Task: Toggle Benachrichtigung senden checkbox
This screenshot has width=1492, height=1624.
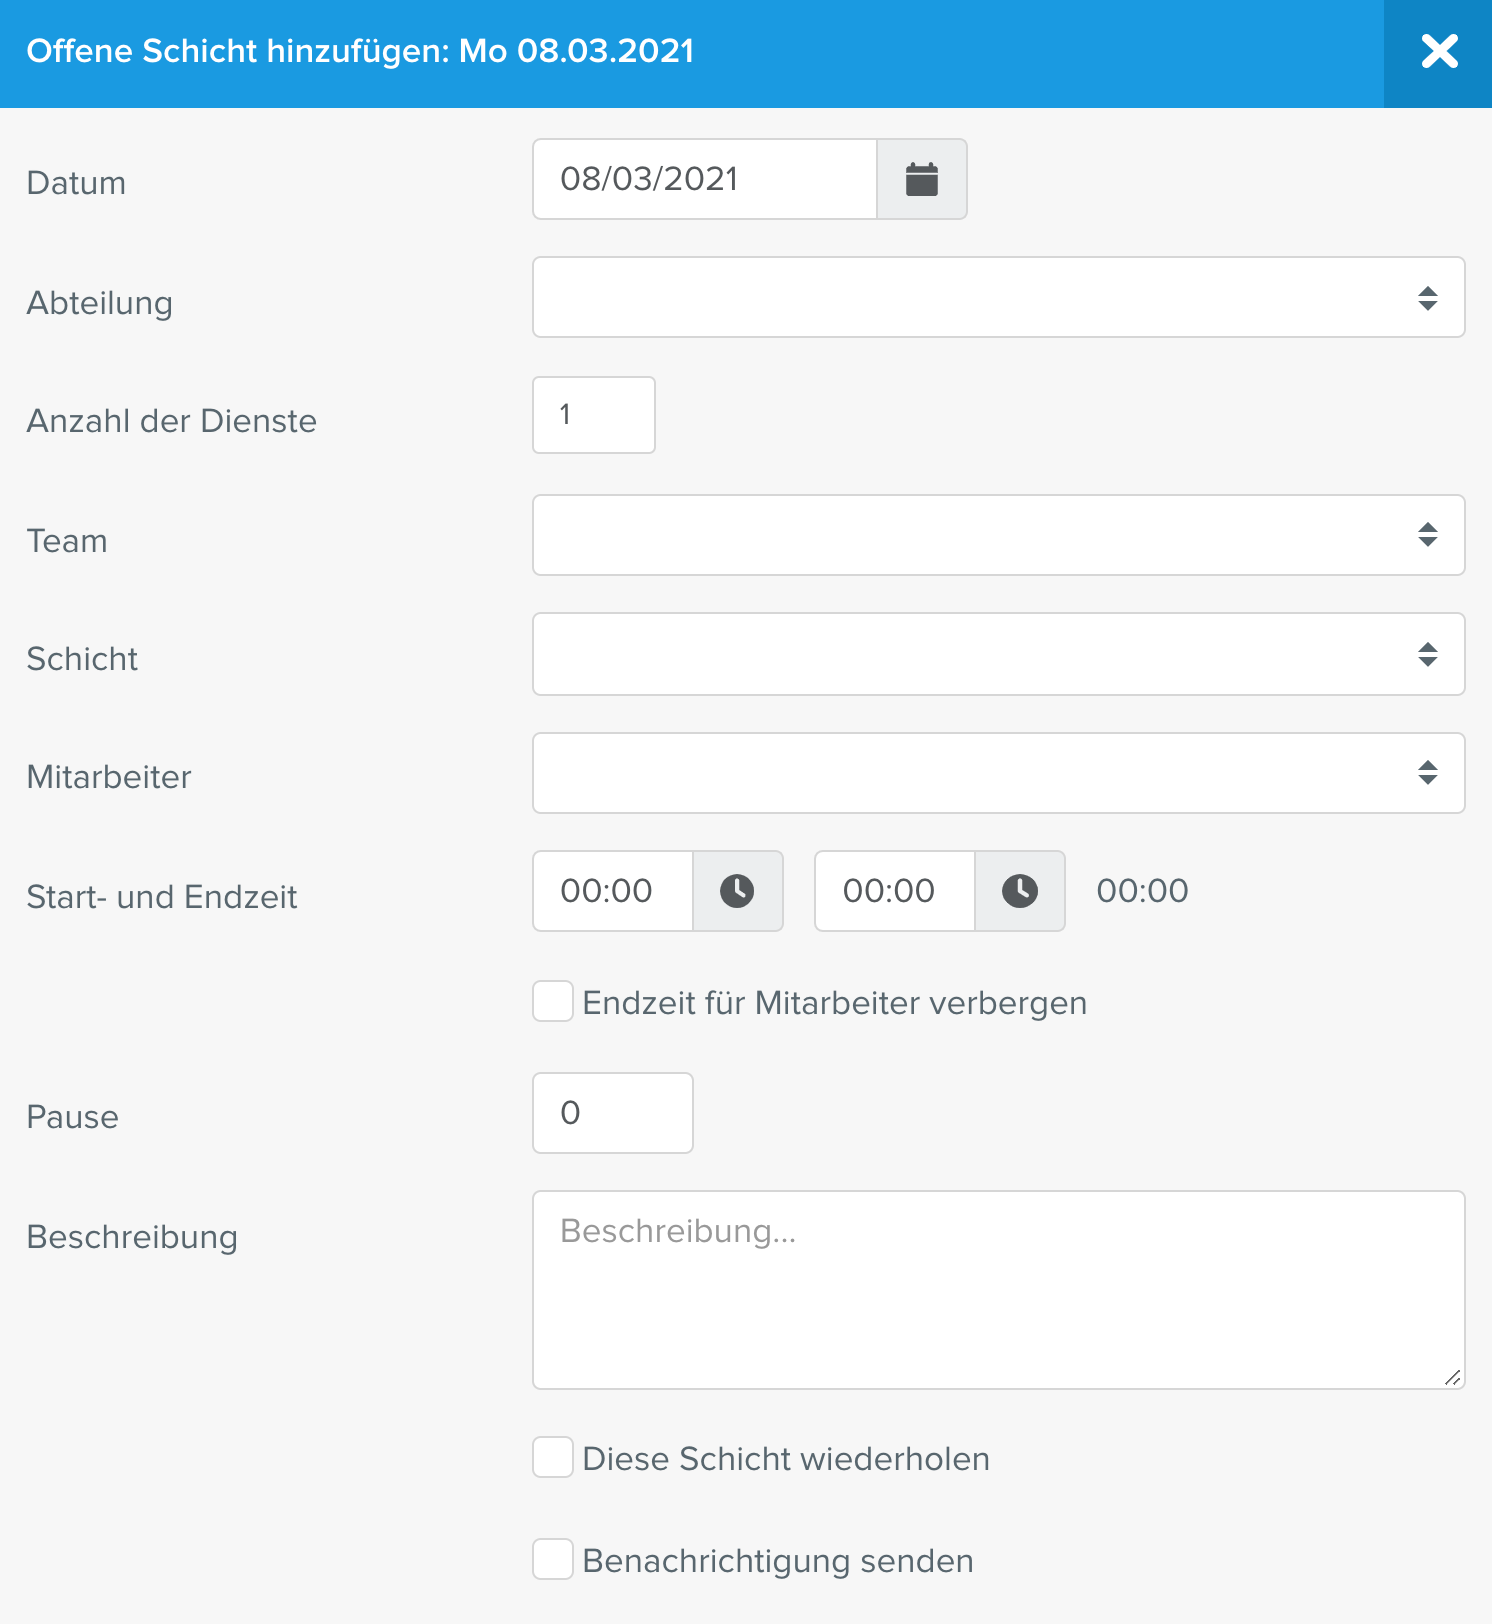Action: (553, 1559)
